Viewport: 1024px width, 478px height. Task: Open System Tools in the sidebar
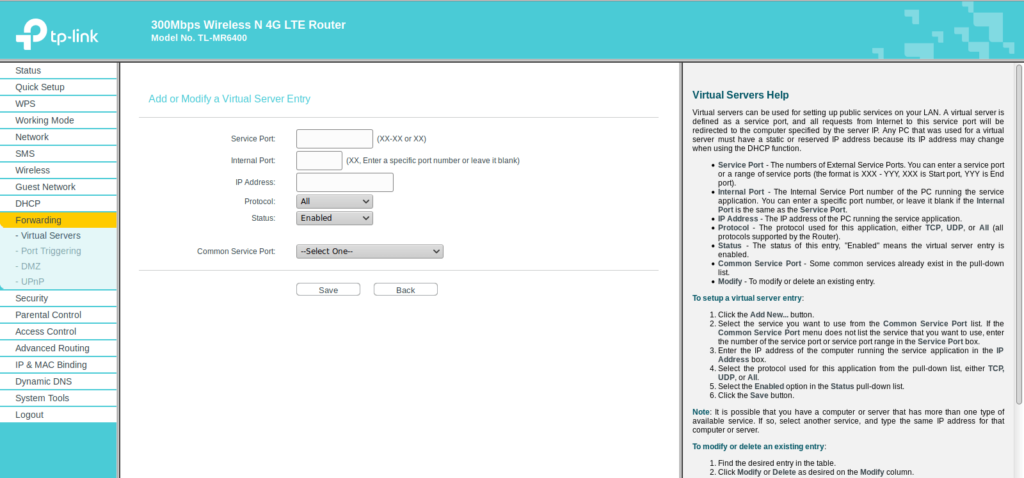pyautogui.click(x=42, y=398)
